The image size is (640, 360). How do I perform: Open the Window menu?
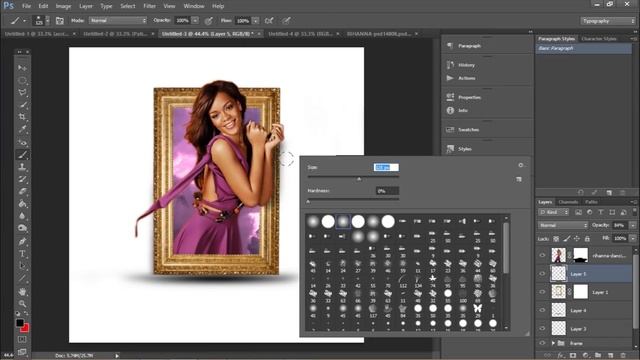tap(194, 6)
